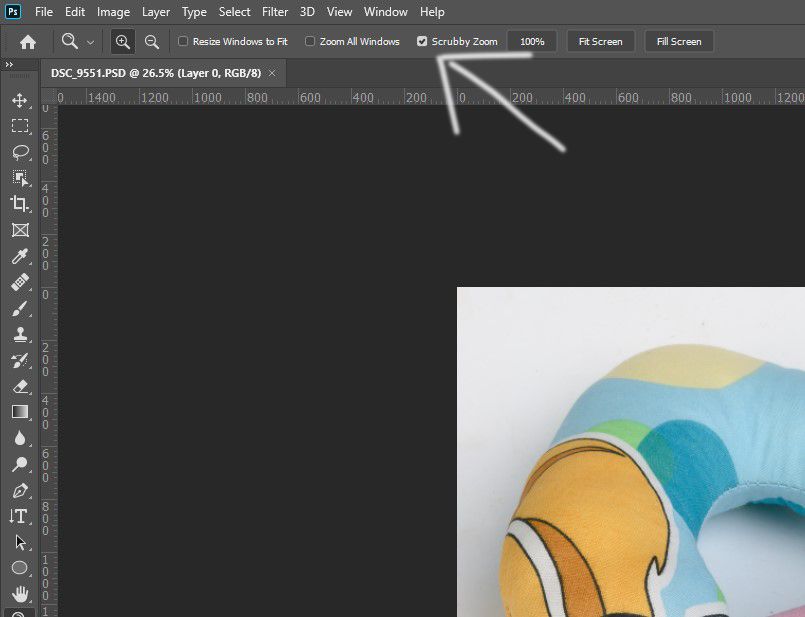This screenshot has height=617, width=805.
Task: Select the Eyedropper tool
Action: (x=20, y=256)
